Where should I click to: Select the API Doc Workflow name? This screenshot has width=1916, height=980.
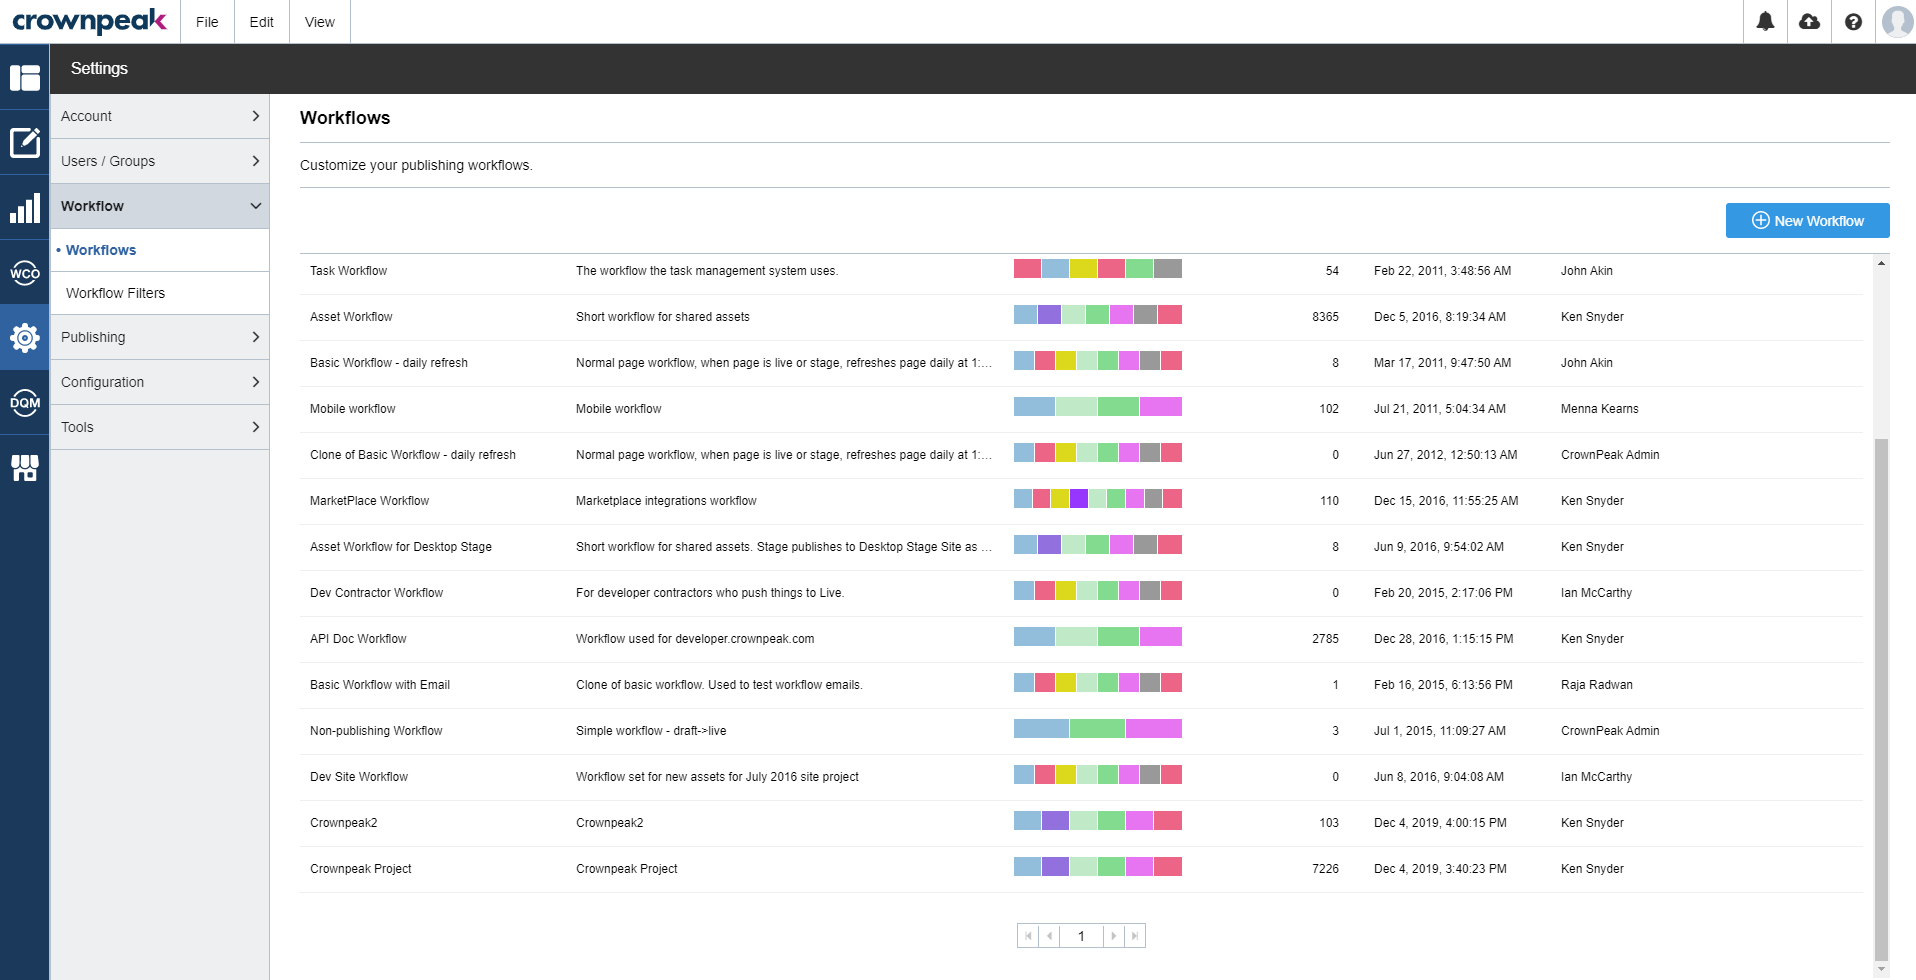358,639
